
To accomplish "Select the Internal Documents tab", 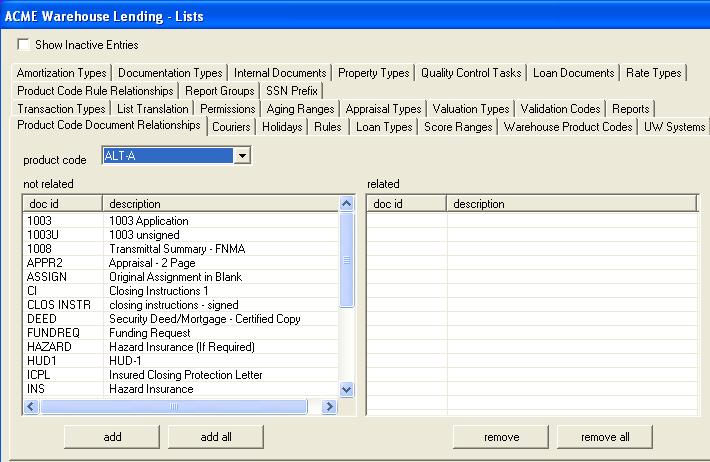I will tap(280, 73).
